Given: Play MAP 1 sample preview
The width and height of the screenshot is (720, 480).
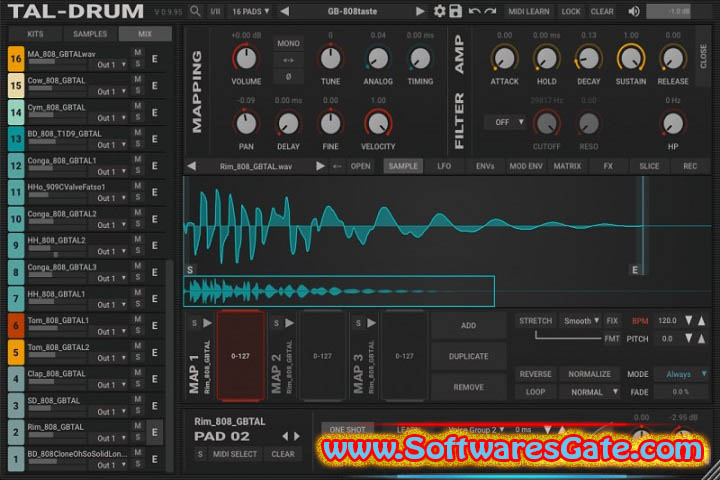Looking at the screenshot, I should tap(208, 323).
